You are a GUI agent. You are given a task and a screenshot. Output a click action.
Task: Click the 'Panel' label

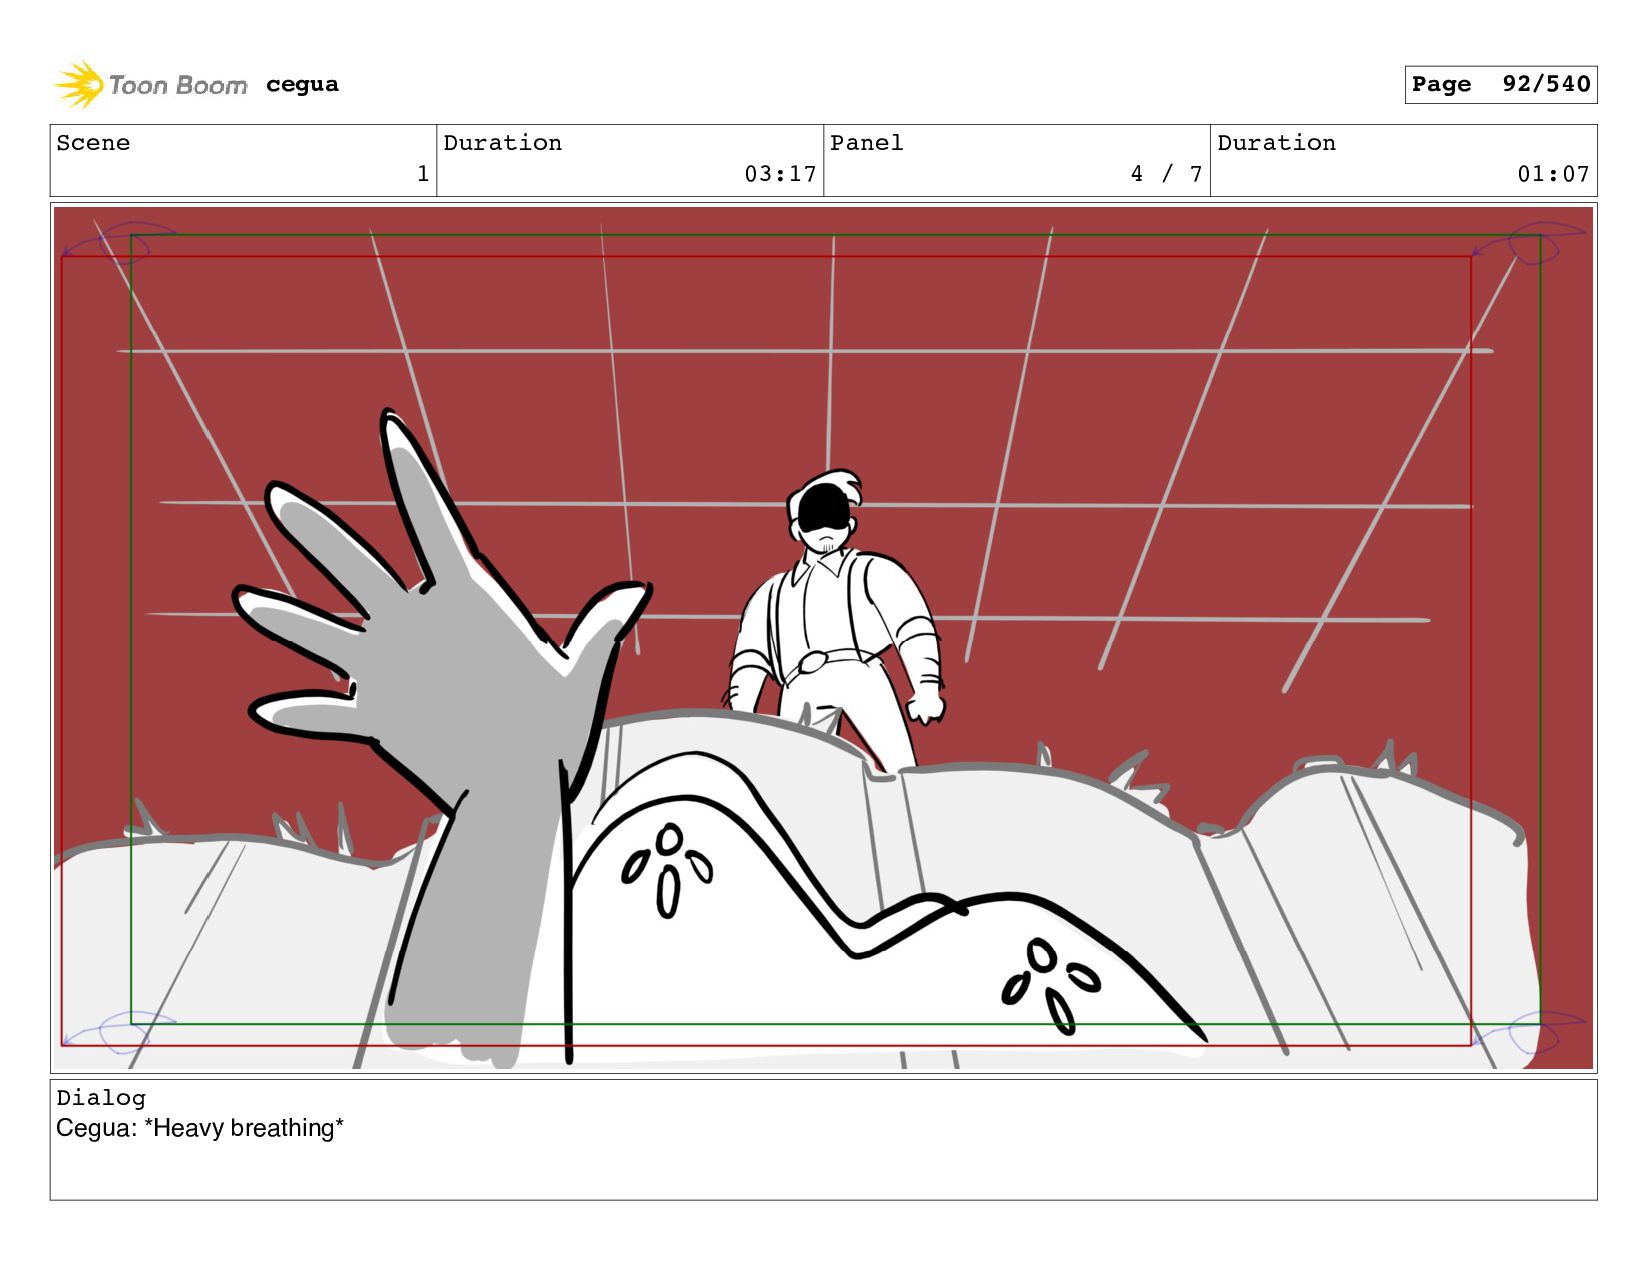(867, 143)
